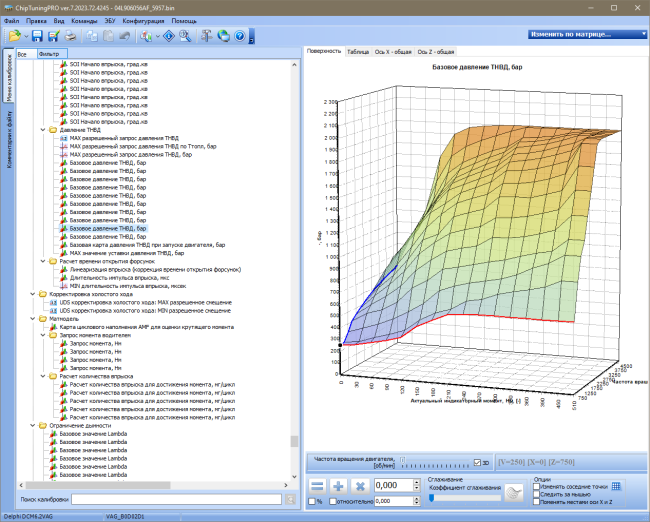650x522 pixels.
Task: Collapse Расчет времени открытия форсунок folder
Action: (43, 261)
